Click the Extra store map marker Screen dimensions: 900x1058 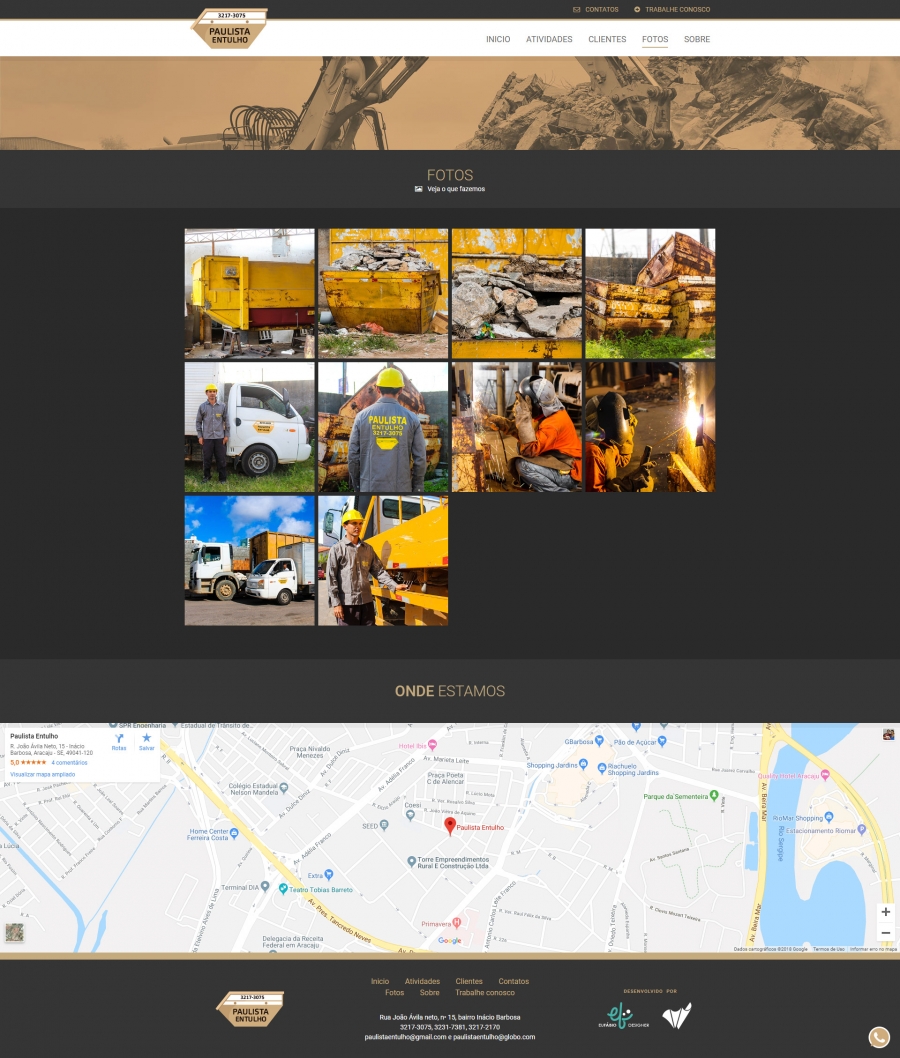coord(329,874)
